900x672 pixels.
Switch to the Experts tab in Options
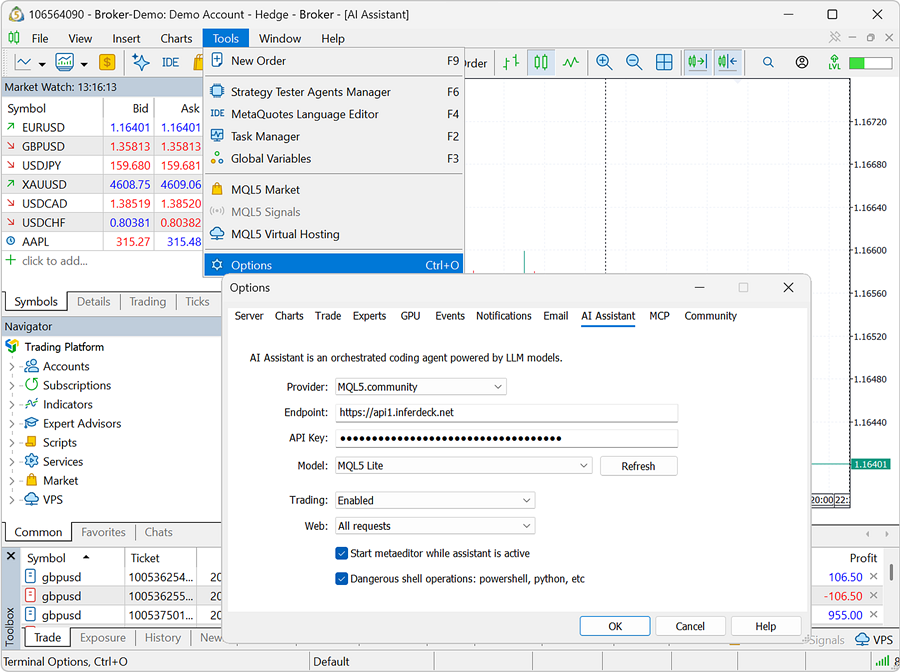tap(369, 316)
